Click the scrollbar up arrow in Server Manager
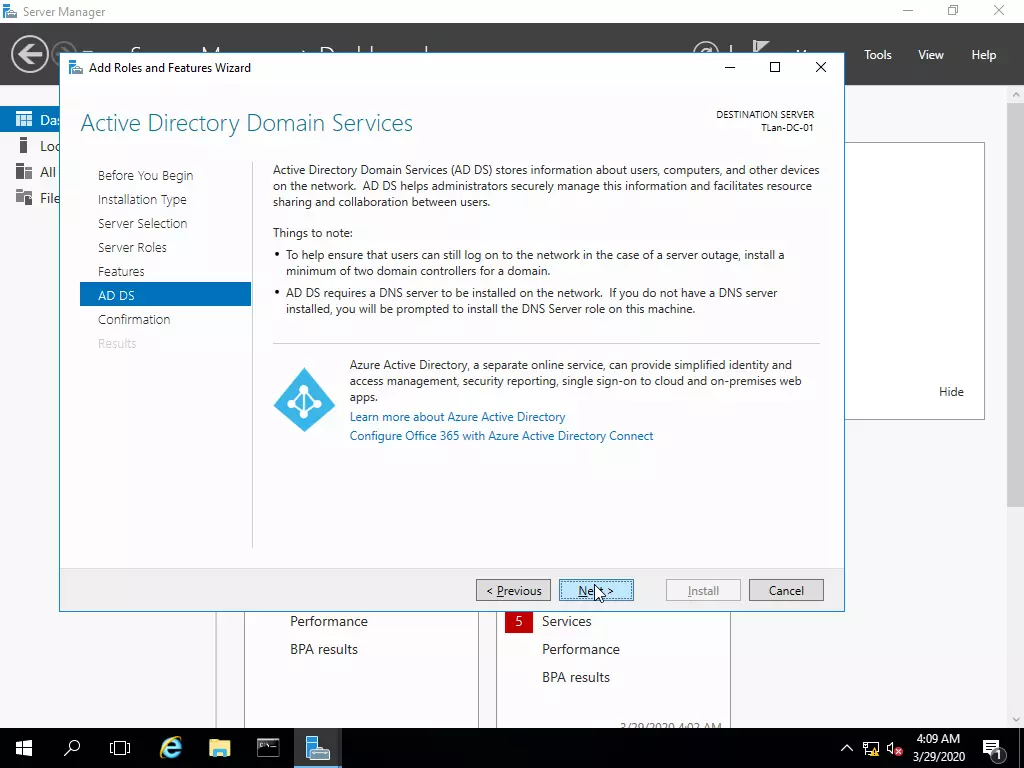 (1016, 94)
